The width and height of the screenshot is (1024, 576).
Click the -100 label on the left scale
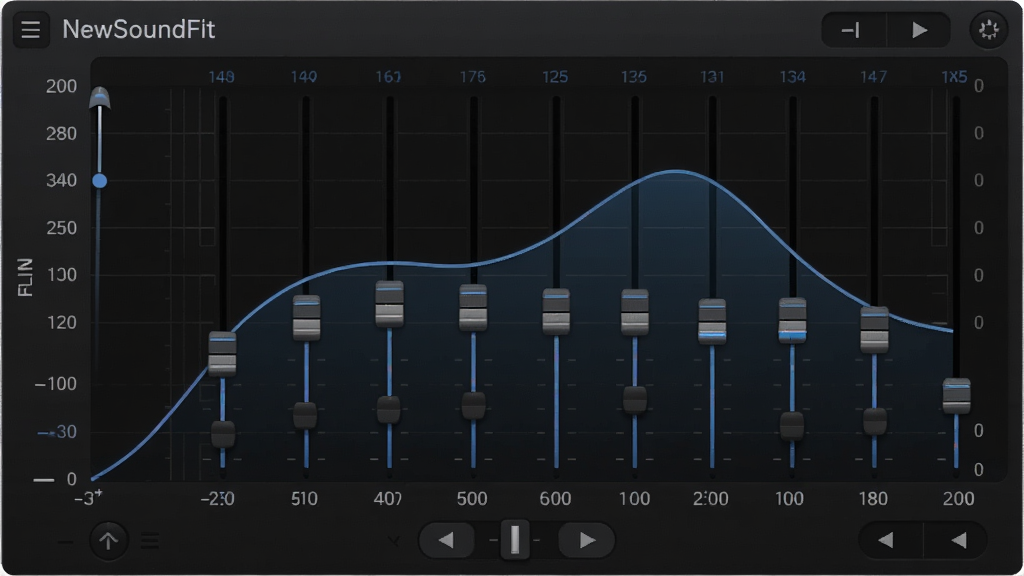(x=56, y=384)
